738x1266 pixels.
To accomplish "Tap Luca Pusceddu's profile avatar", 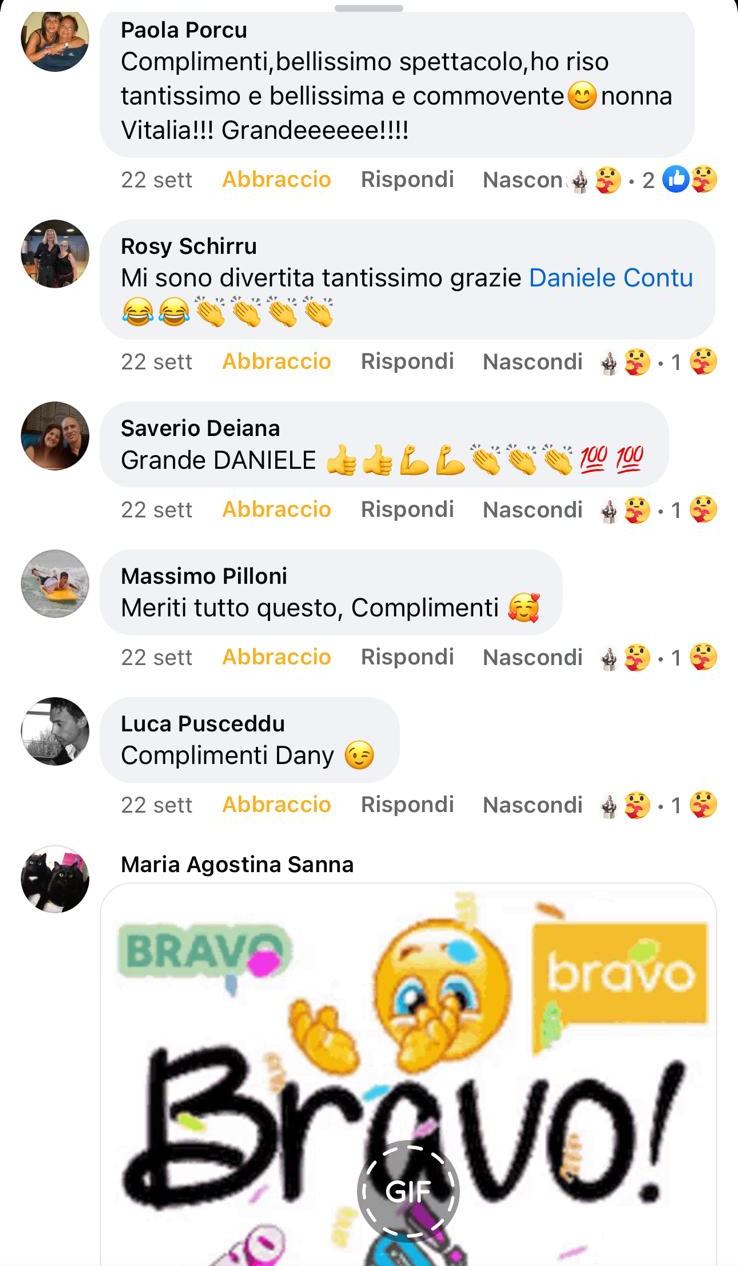I will [x=55, y=731].
